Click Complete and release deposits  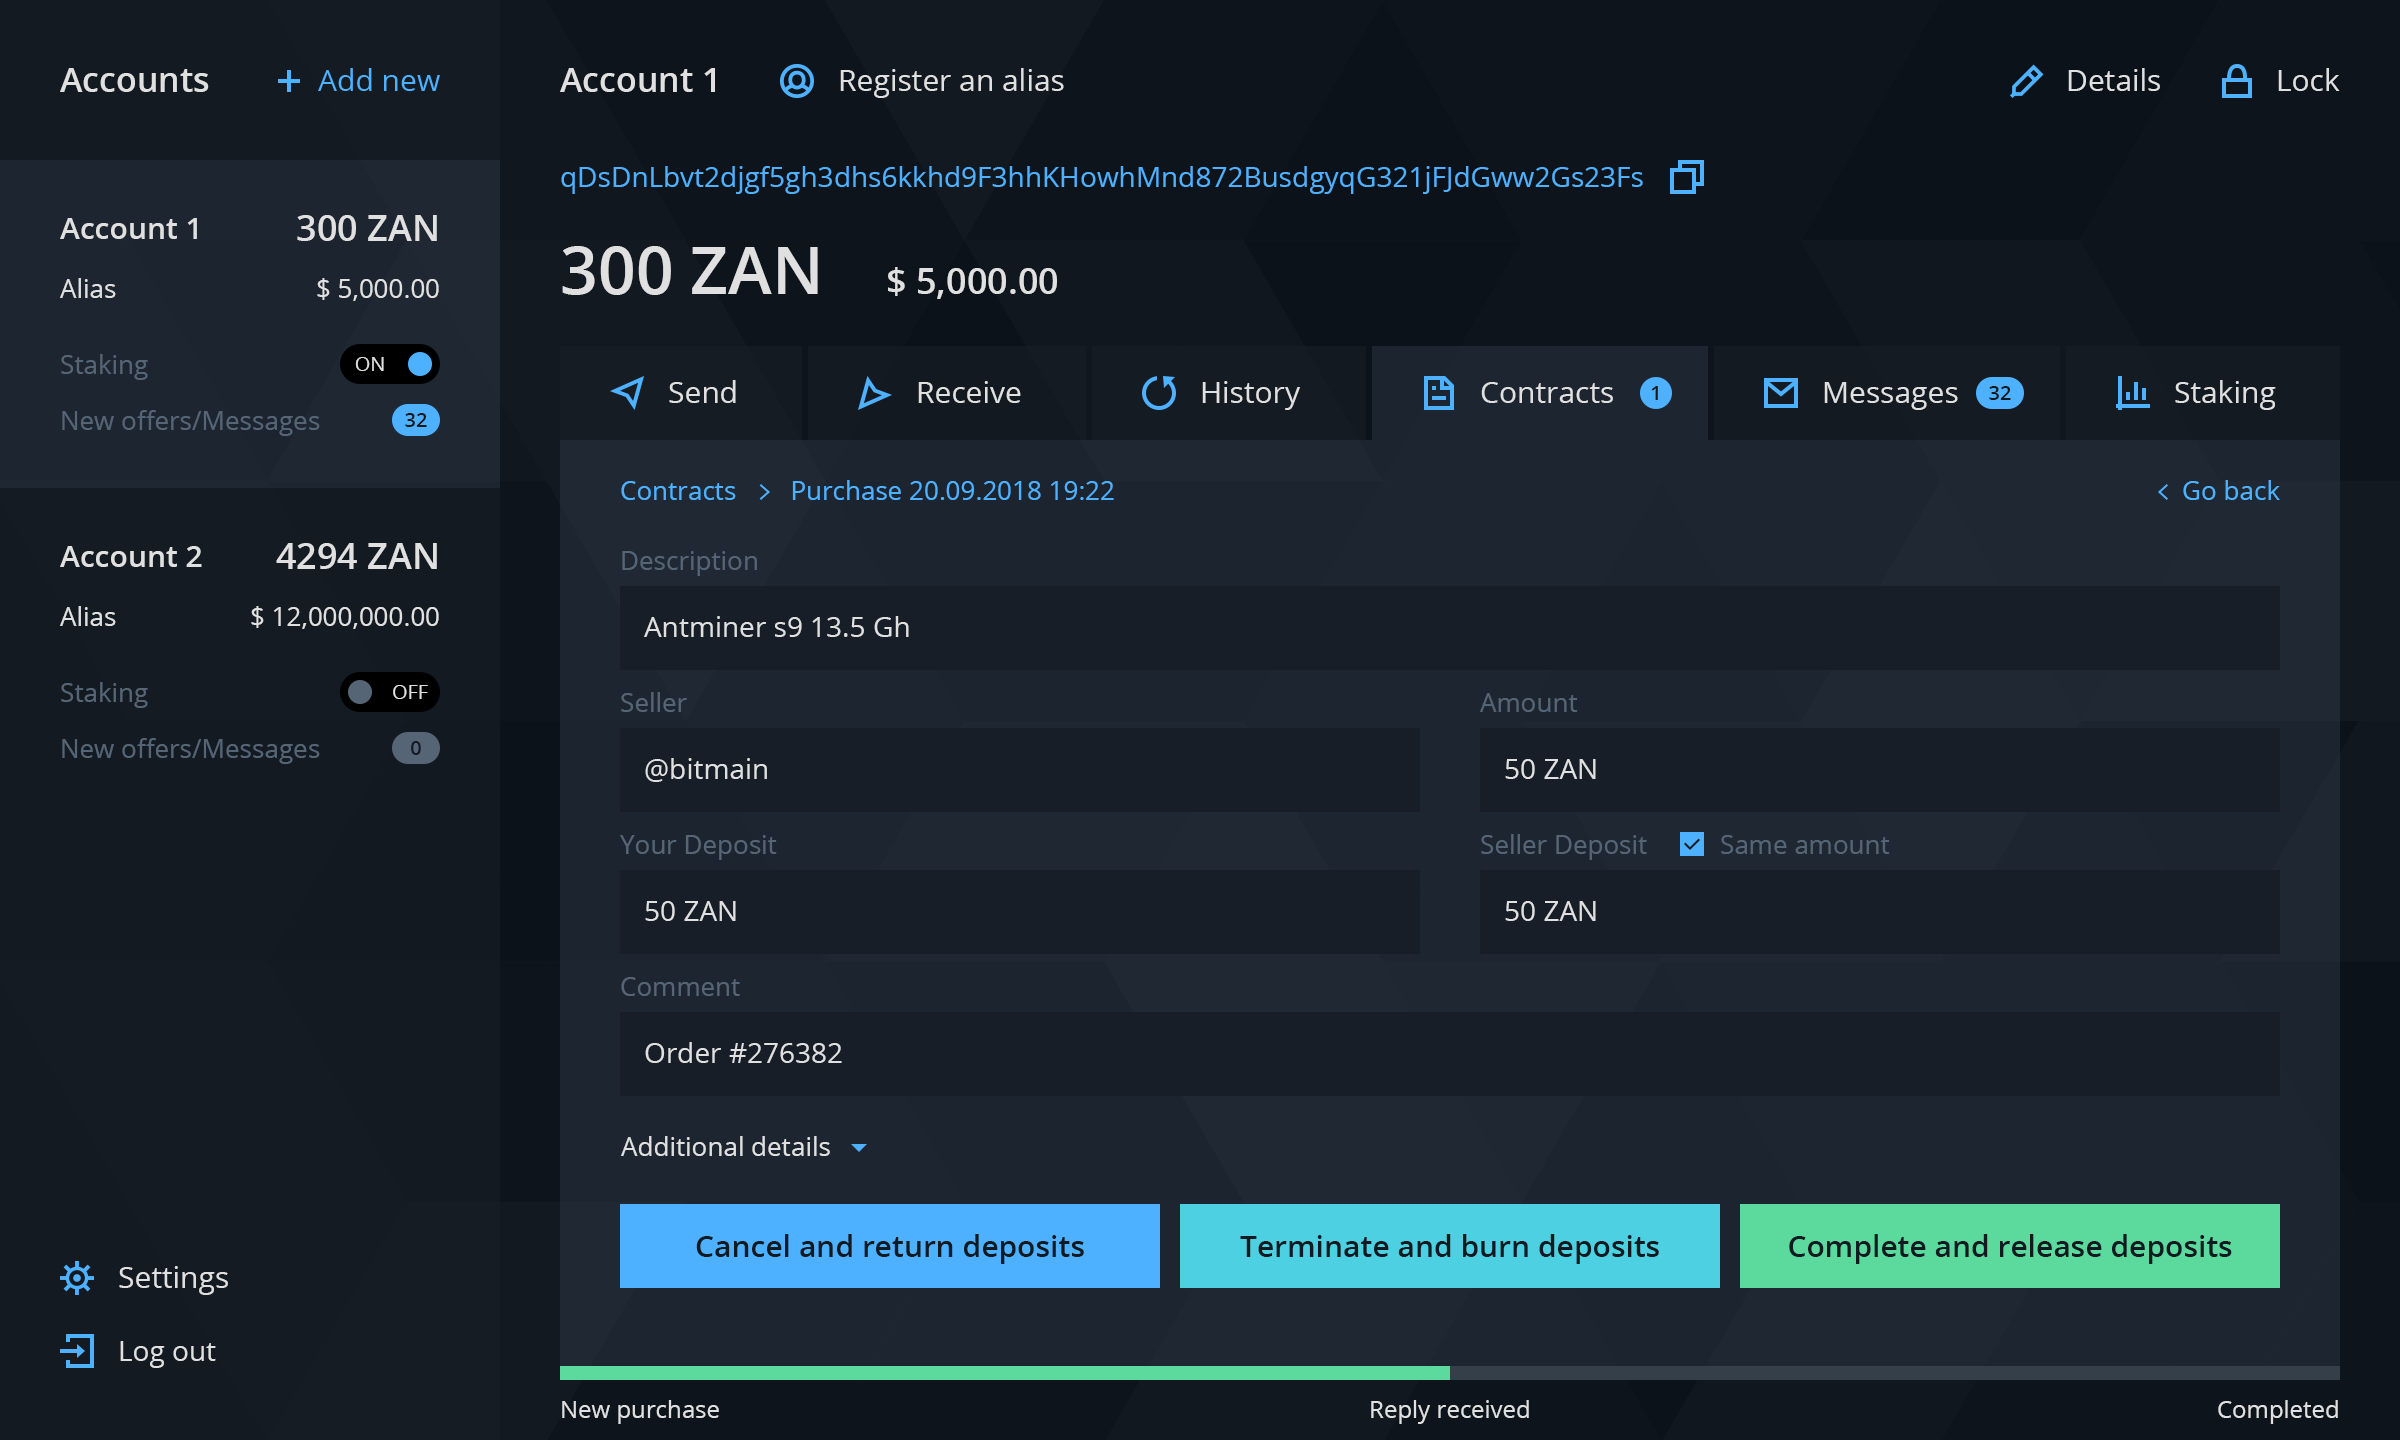pyautogui.click(x=2009, y=1246)
